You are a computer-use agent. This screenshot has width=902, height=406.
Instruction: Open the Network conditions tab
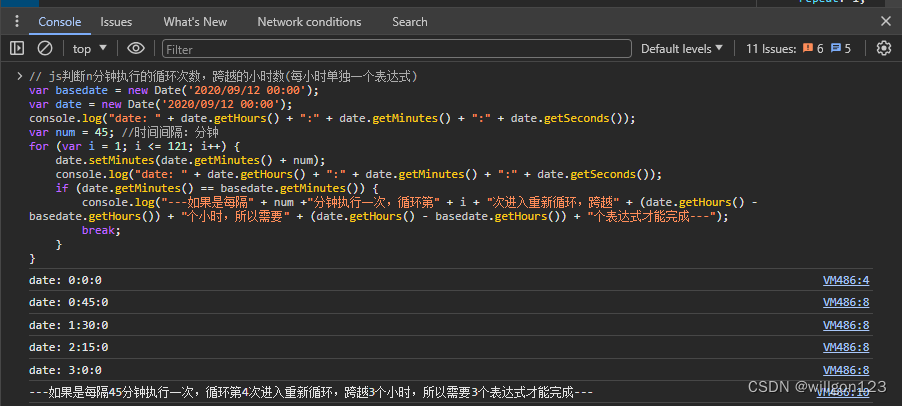point(309,22)
